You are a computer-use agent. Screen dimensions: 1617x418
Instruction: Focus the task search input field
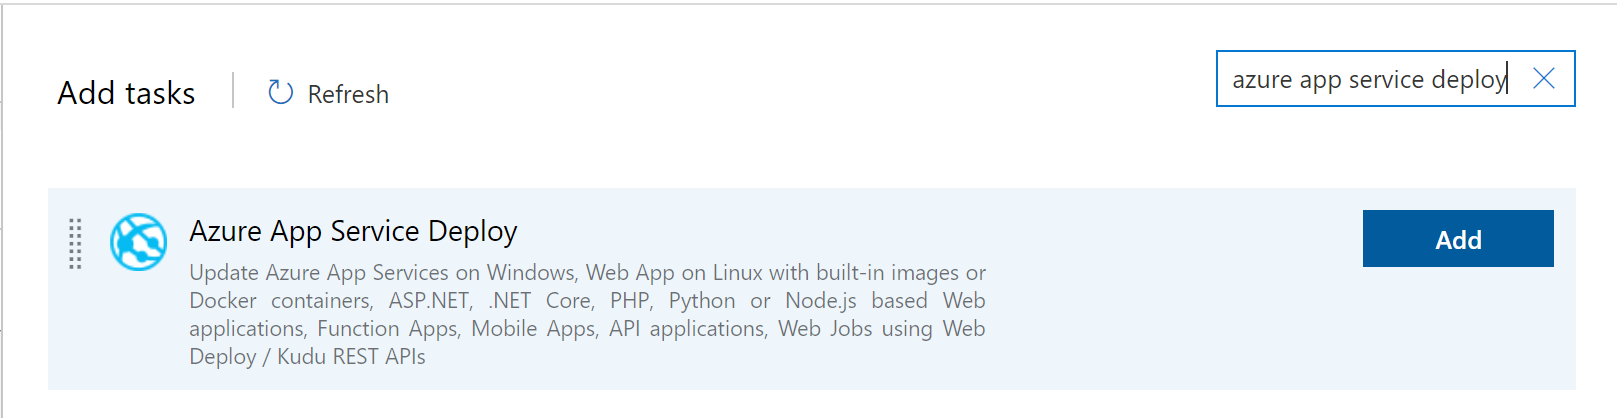[1370, 79]
